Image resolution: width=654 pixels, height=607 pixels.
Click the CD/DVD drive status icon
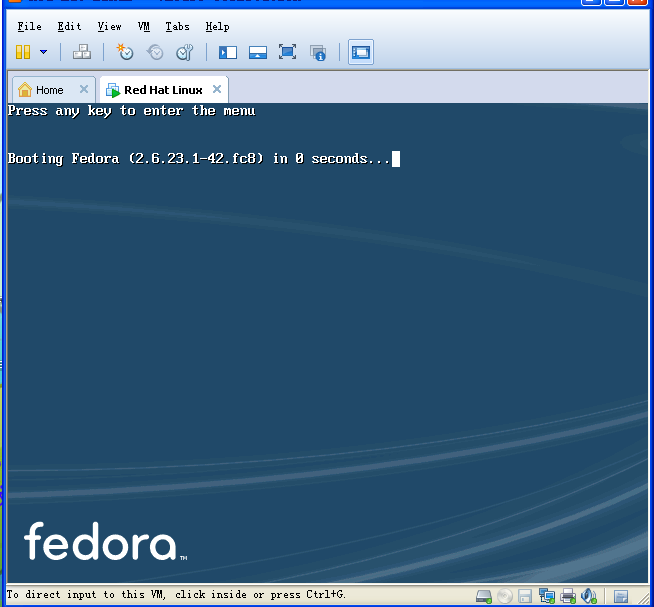(x=505, y=596)
